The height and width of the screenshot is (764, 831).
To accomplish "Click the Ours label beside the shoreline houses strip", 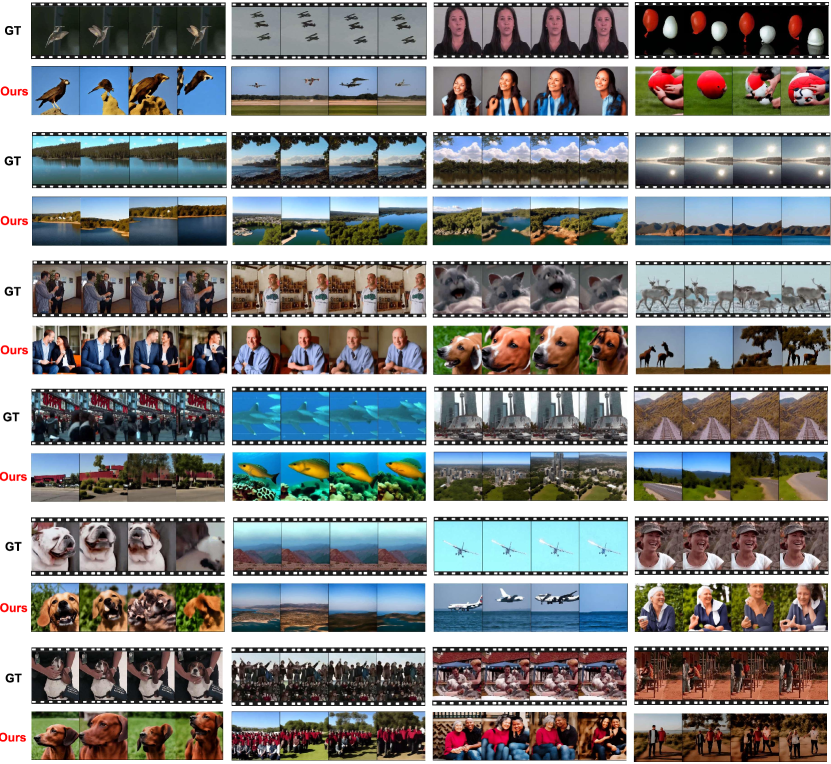I will coord(14,221).
